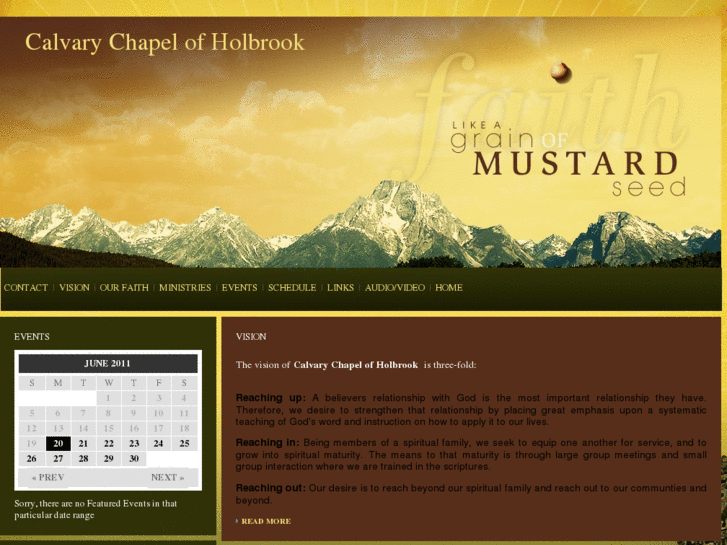The width and height of the screenshot is (727, 545).
Task: Choose the 24th on the June calendar
Action: [x=159, y=443]
